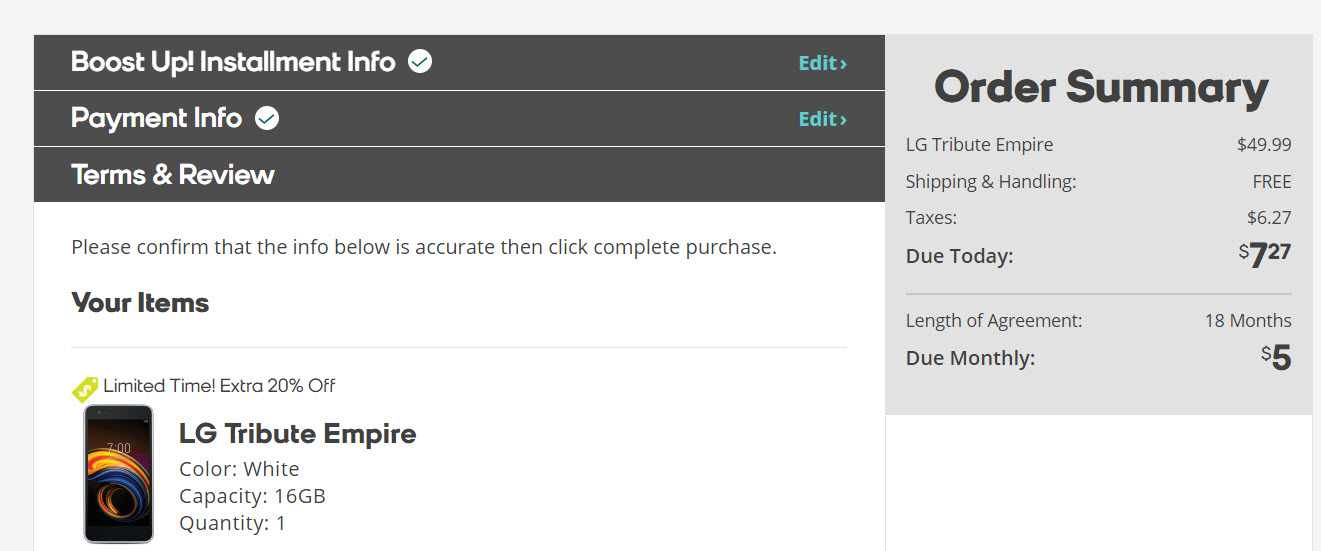Click the Your Items heading
1321x551 pixels.
tap(140, 303)
